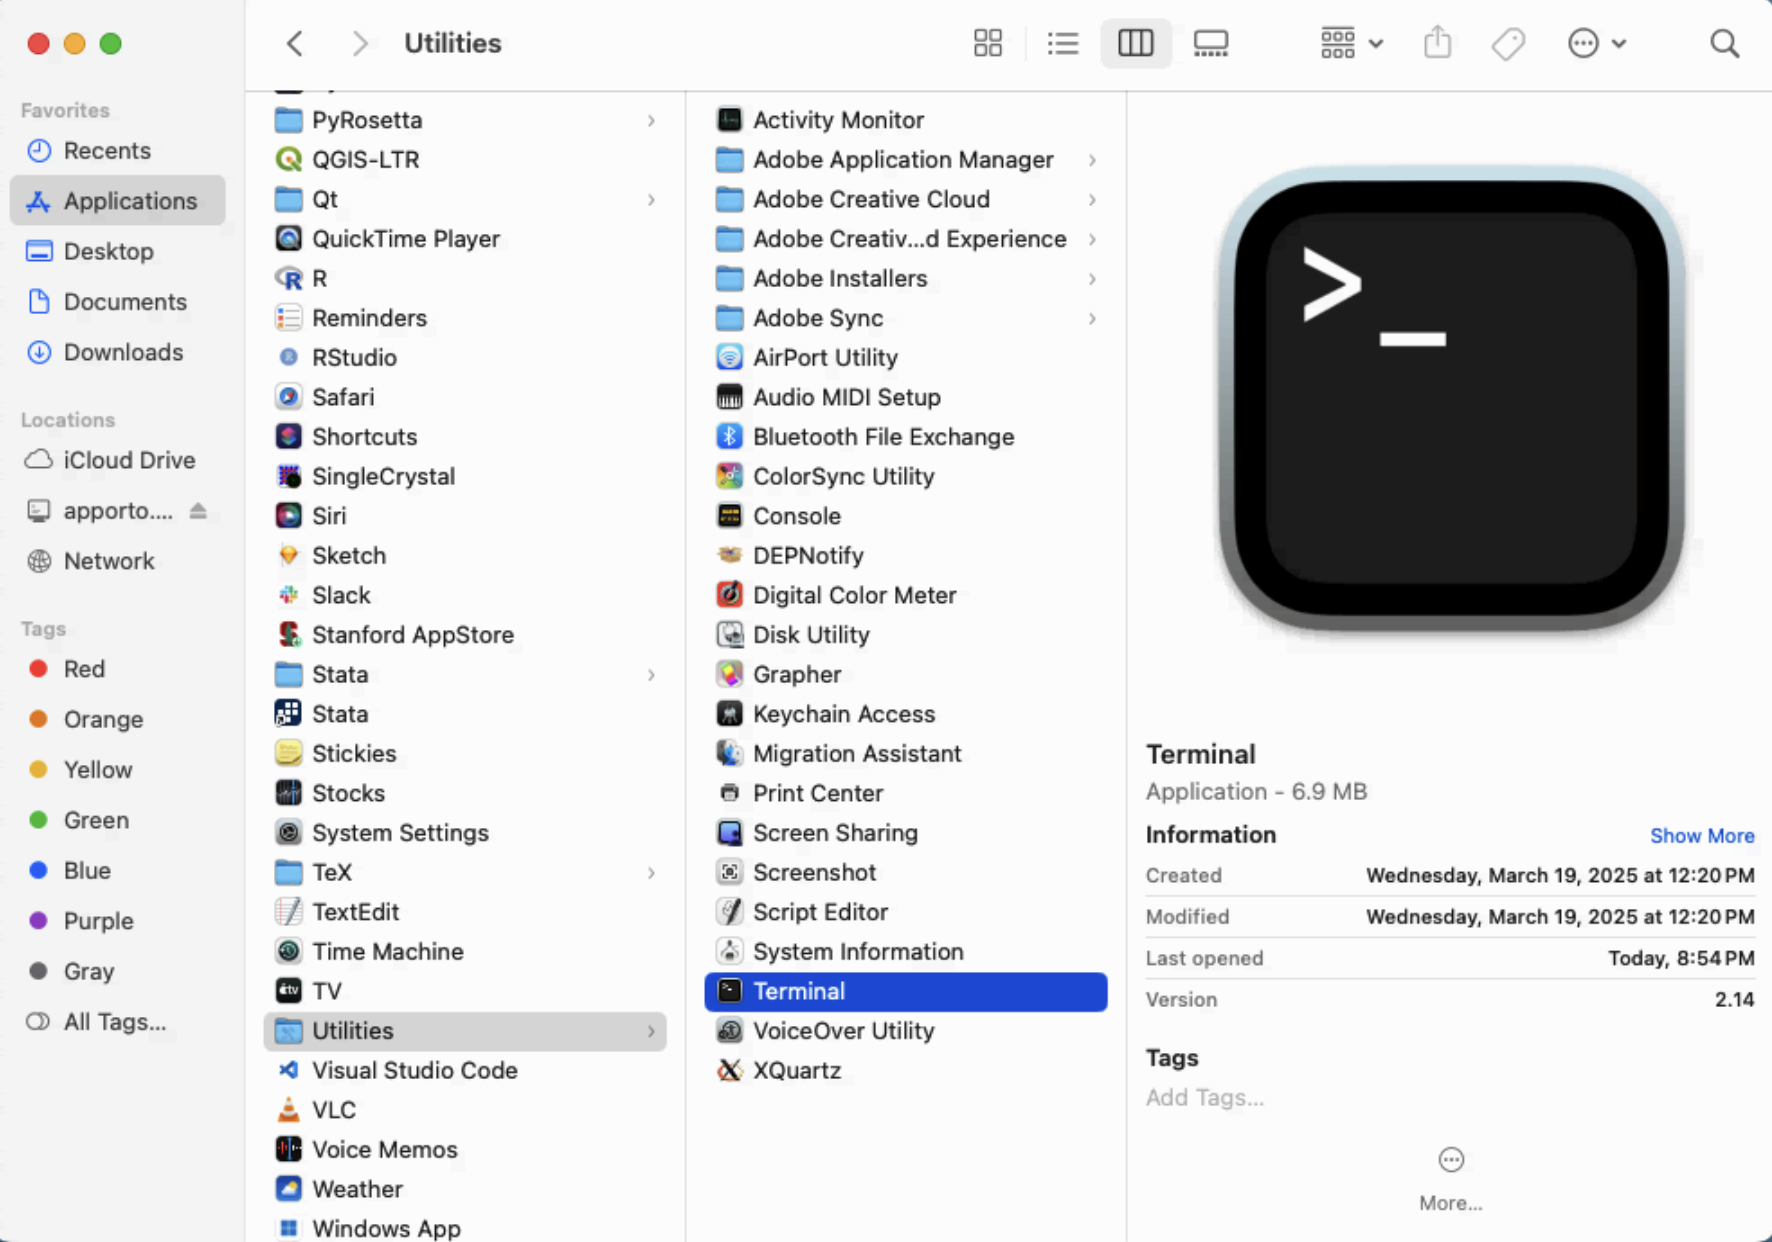1772x1242 pixels.
Task: Switch to gallery view
Action: click(1210, 43)
